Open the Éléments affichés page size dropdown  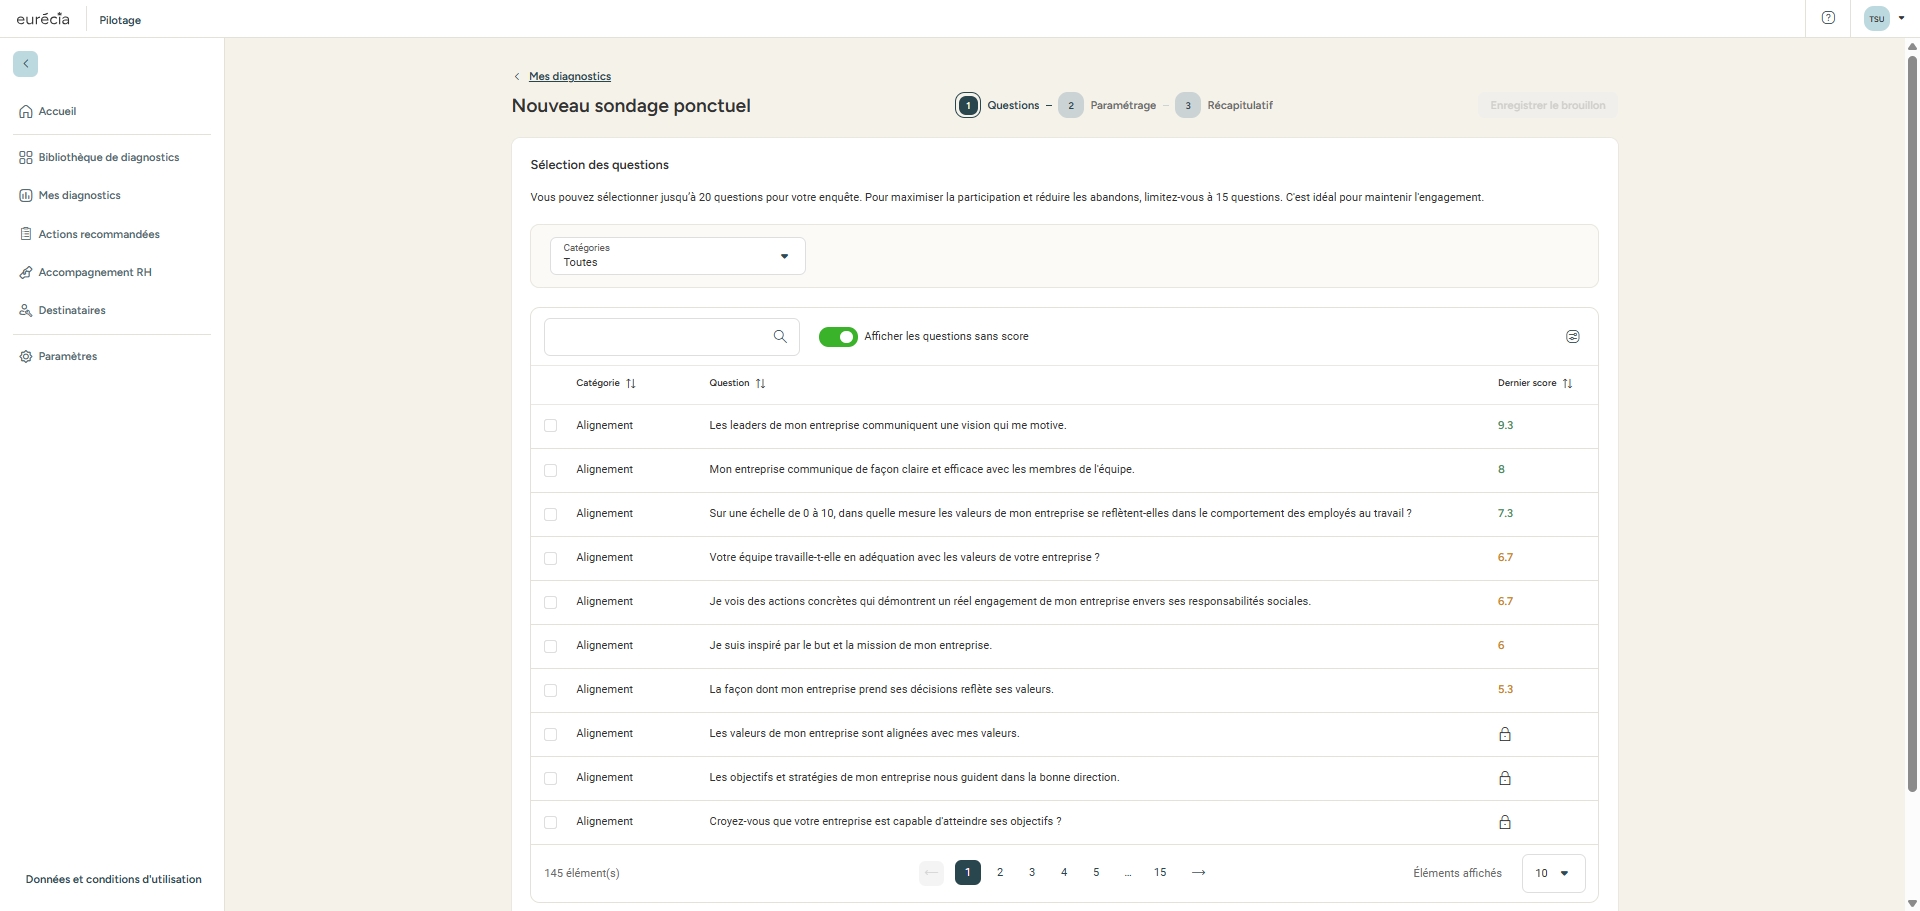pyautogui.click(x=1552, y=873)
